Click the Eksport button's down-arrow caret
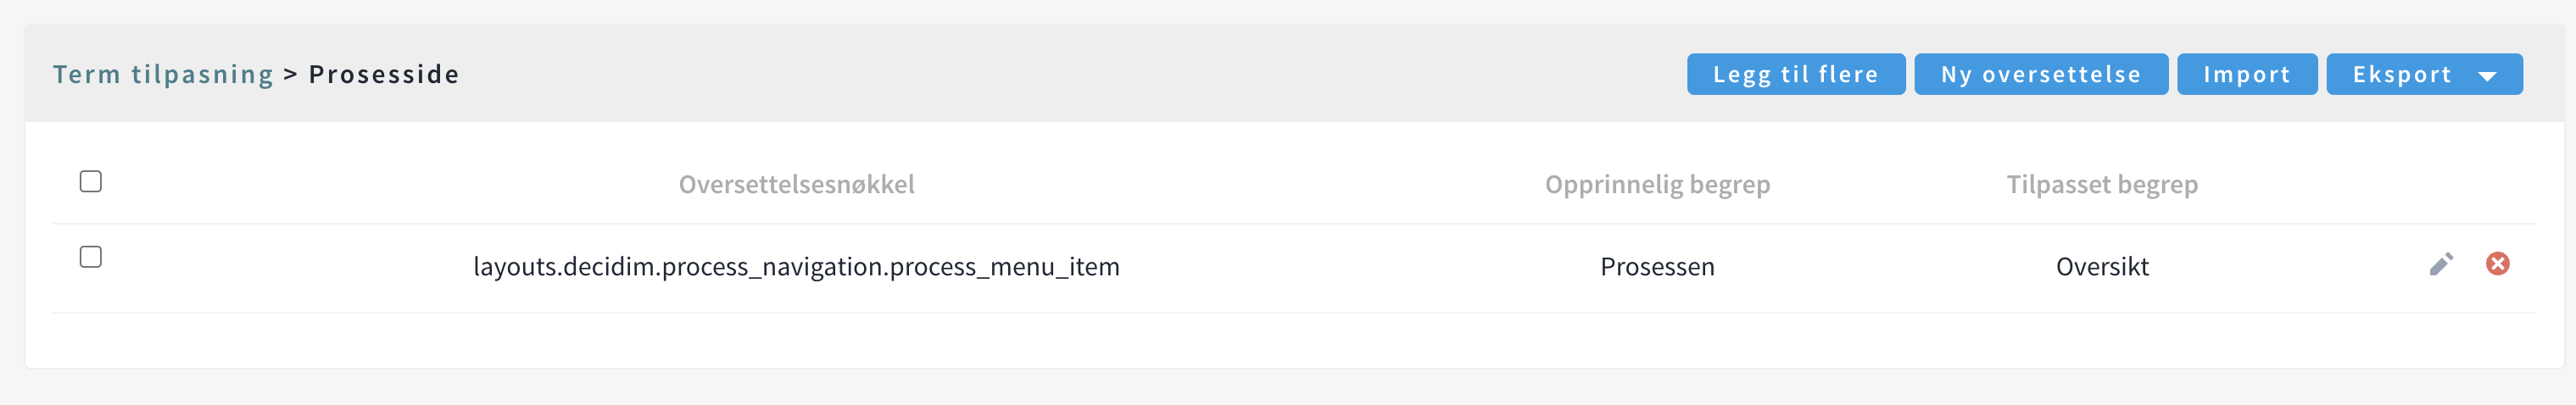2576x405 pixels. (x=2487, y=76)
